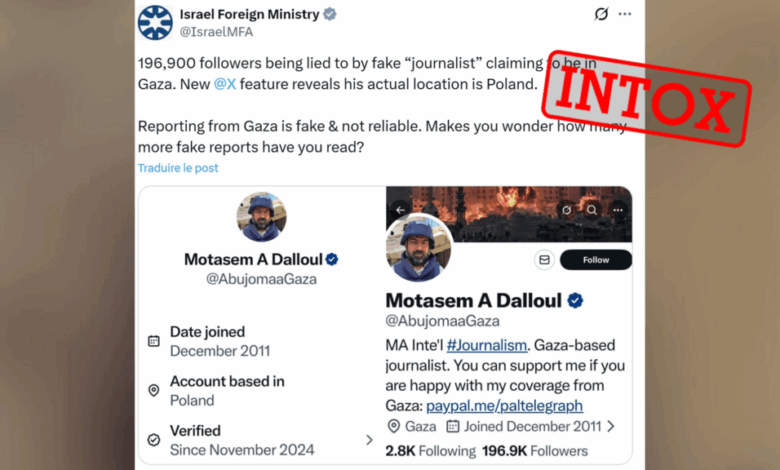
Task: Follow Motasem A Dalloul
Action: [595, 260]
